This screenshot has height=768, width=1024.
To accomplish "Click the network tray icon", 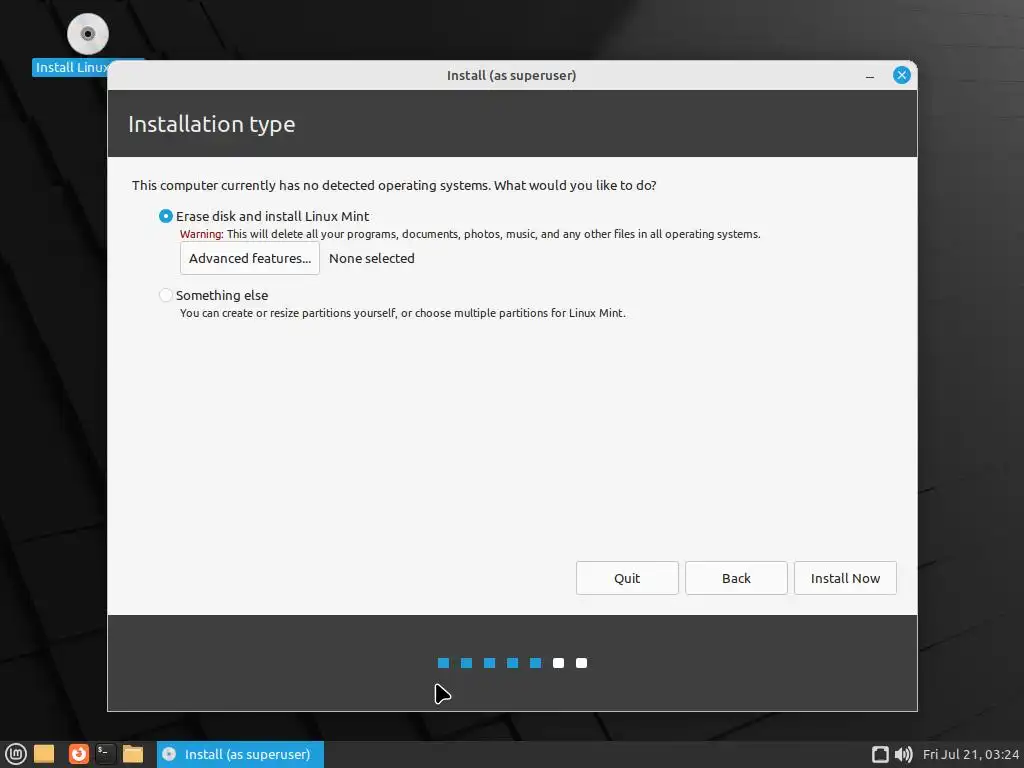I will [x=880, y=754].
